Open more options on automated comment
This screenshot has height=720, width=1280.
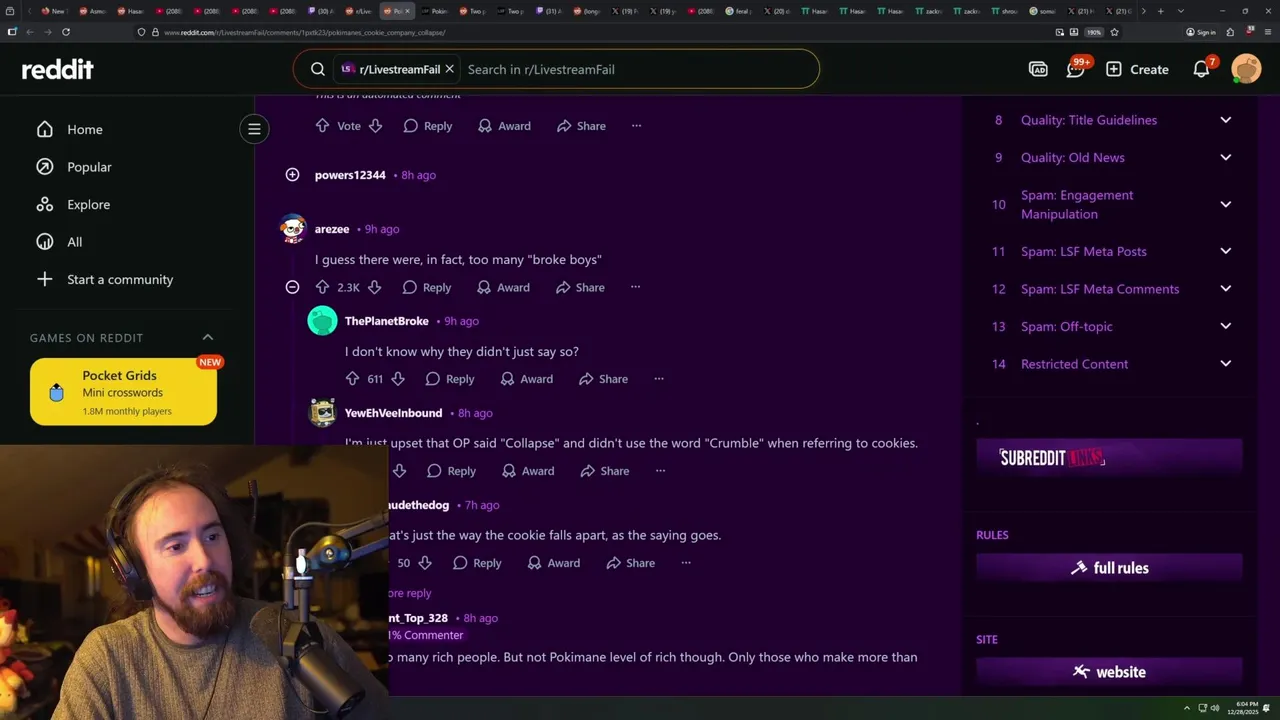point(636,126)
